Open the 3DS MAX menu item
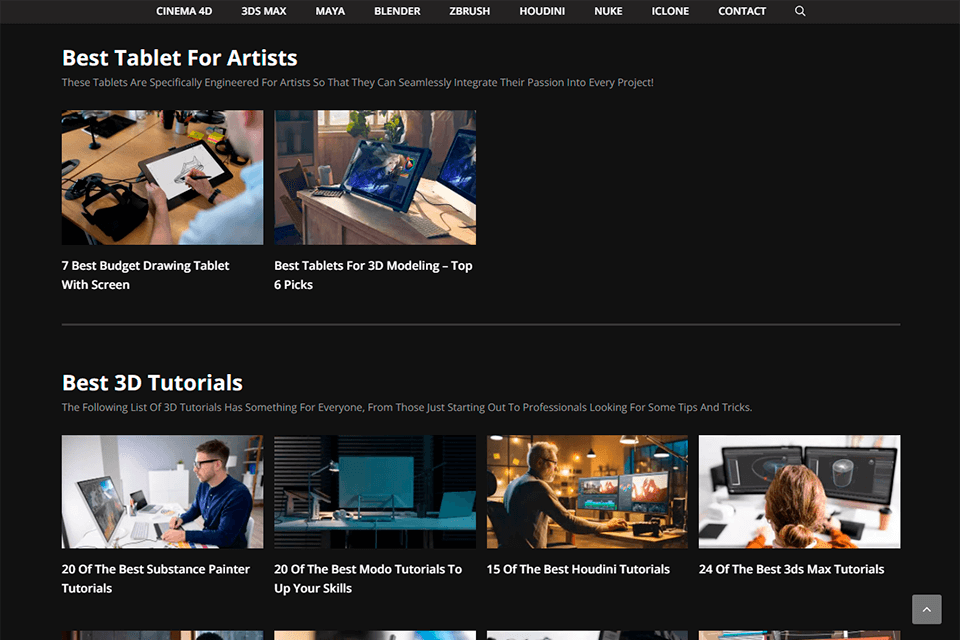The height and width of the screenshot is (640, 960). tap(263, 11)
